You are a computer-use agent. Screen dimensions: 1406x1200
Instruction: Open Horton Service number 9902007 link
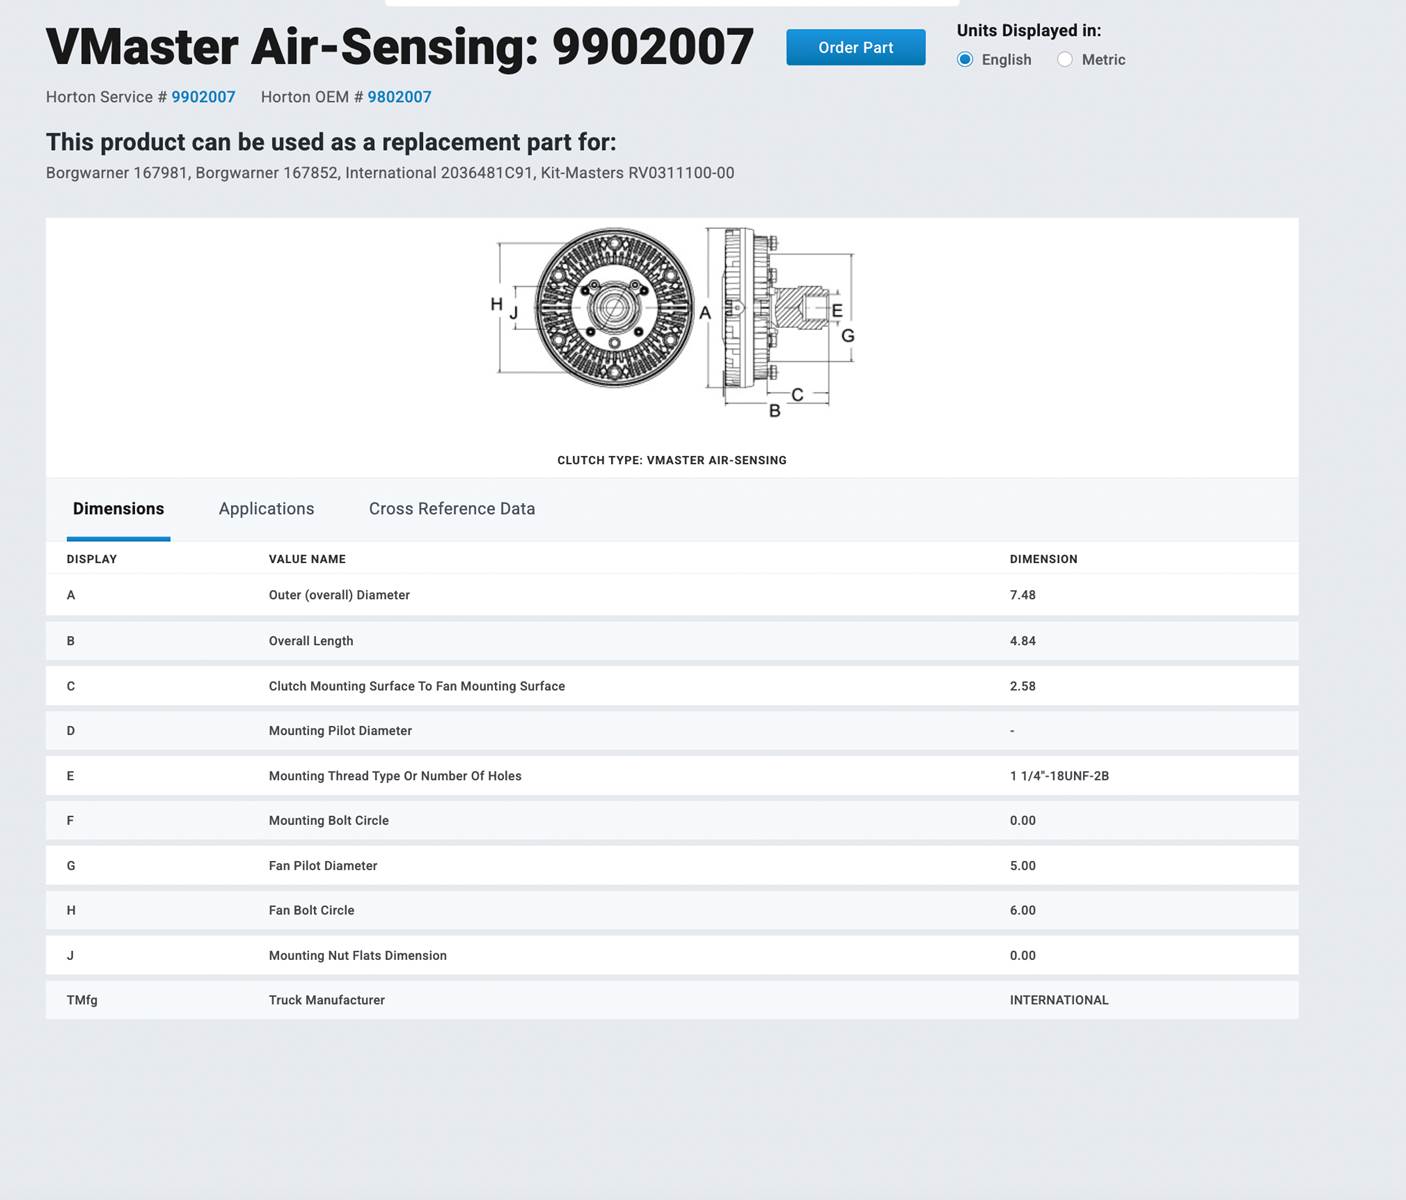pos(203,97)
